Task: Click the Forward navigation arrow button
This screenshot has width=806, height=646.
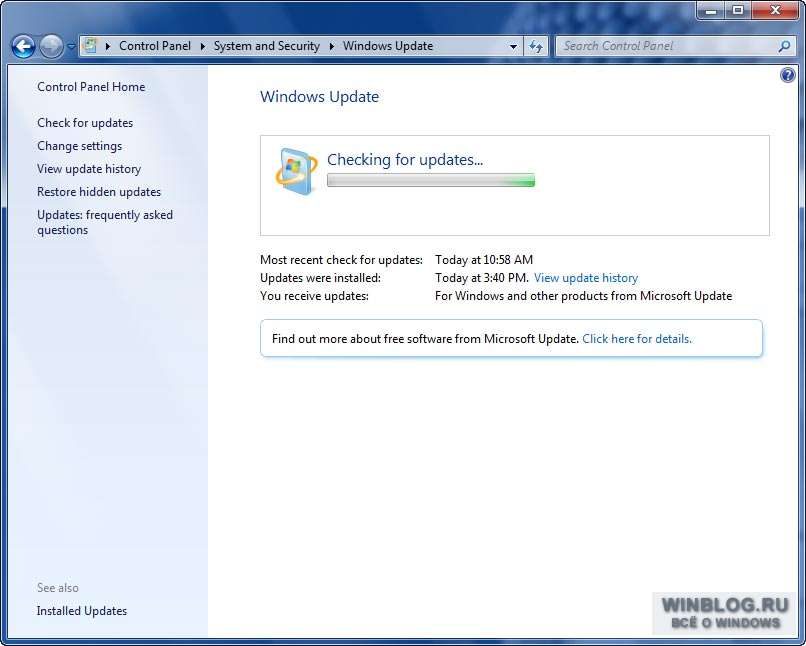Action: (x=51, y=47)
